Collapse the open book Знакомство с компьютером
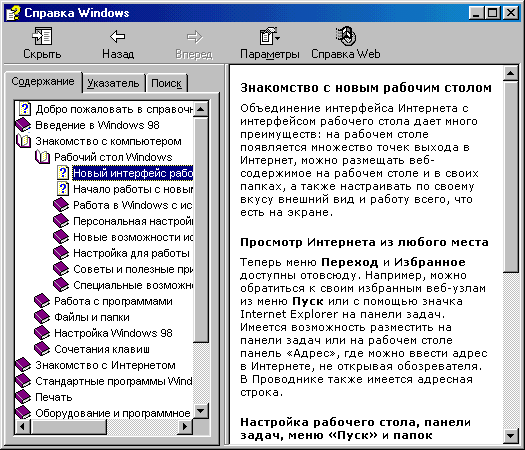Screen dimensions: 525x450 click(23, 141)
